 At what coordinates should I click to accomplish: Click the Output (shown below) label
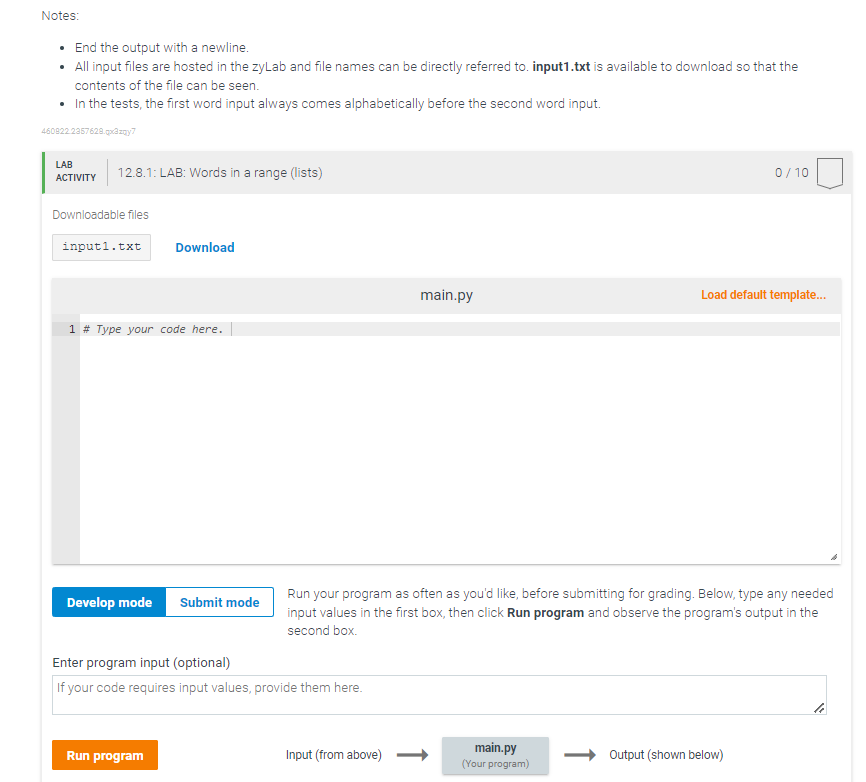pos(666,755)
